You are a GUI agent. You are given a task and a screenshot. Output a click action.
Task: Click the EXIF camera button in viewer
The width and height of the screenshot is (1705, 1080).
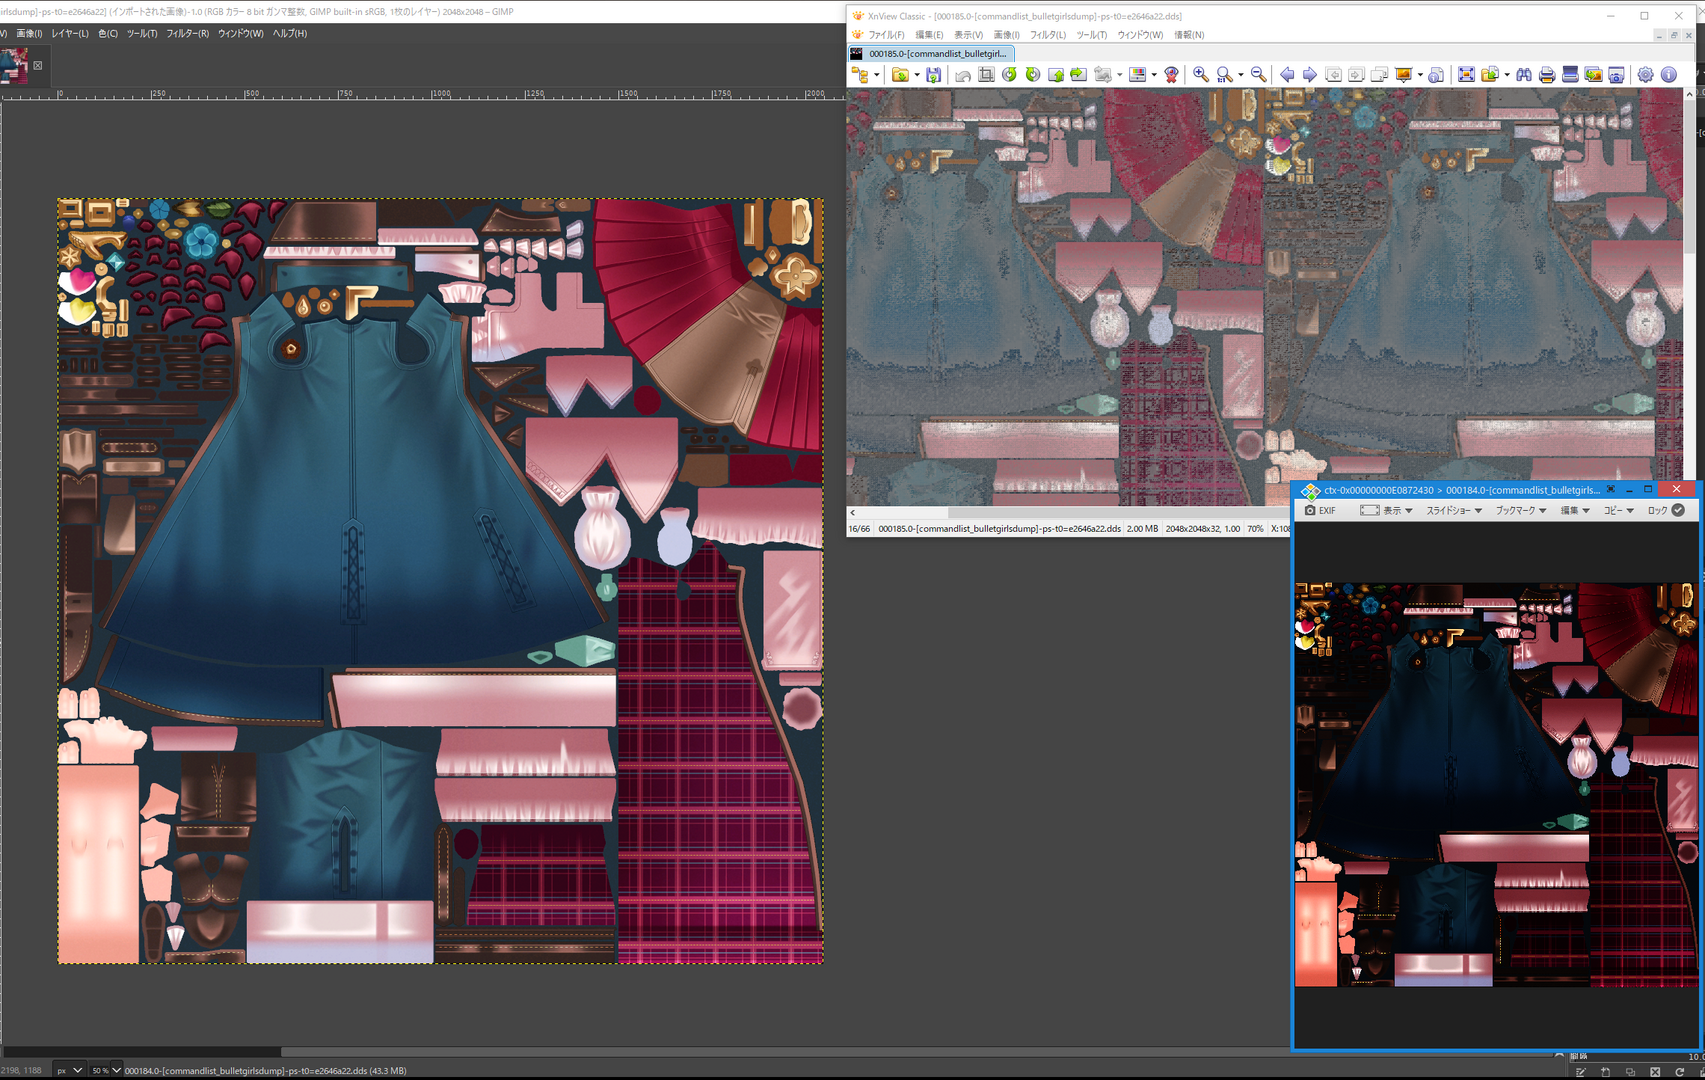pos(1321,511)
